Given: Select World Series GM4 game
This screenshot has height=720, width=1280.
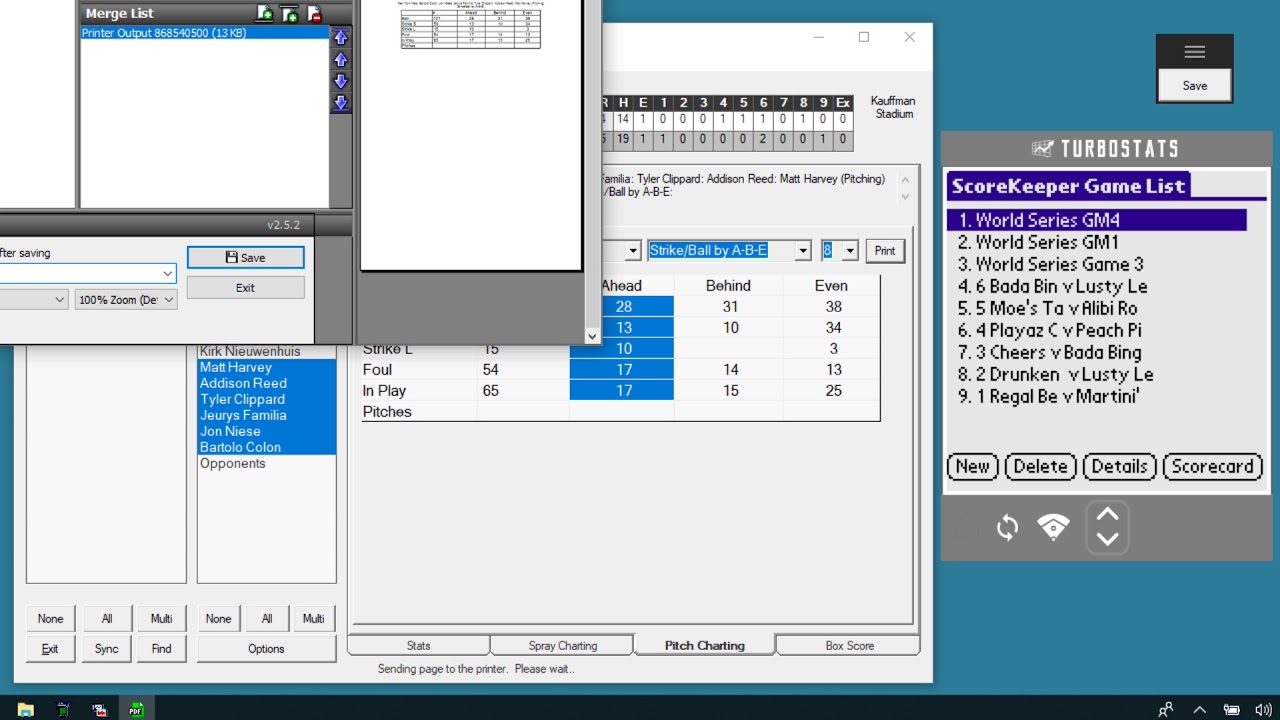Looking at the screenshot, I should 1097,220.
